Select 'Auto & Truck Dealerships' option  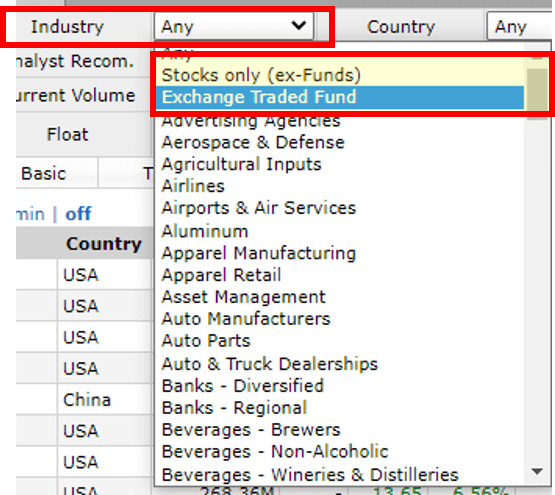[x=340, y=364]
